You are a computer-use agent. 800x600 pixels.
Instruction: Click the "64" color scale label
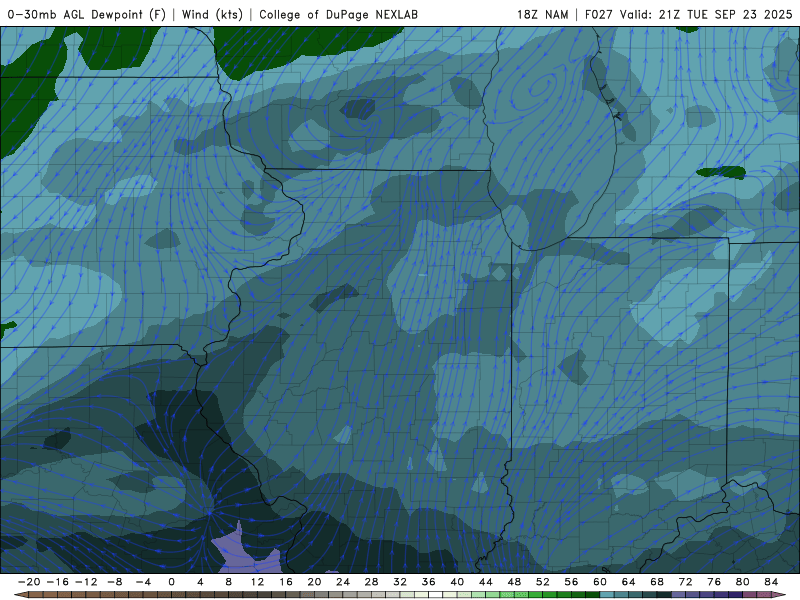click(x=629, y=582)
